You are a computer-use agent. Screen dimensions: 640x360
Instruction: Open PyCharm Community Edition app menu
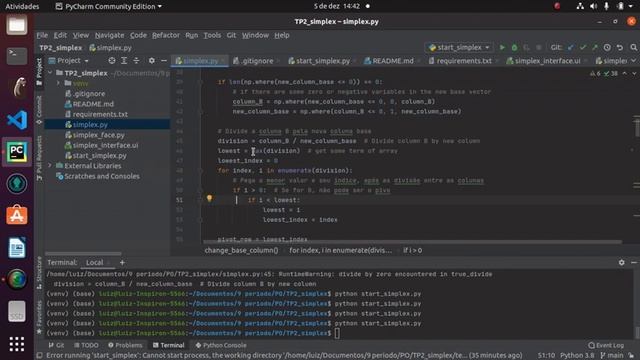109,7
